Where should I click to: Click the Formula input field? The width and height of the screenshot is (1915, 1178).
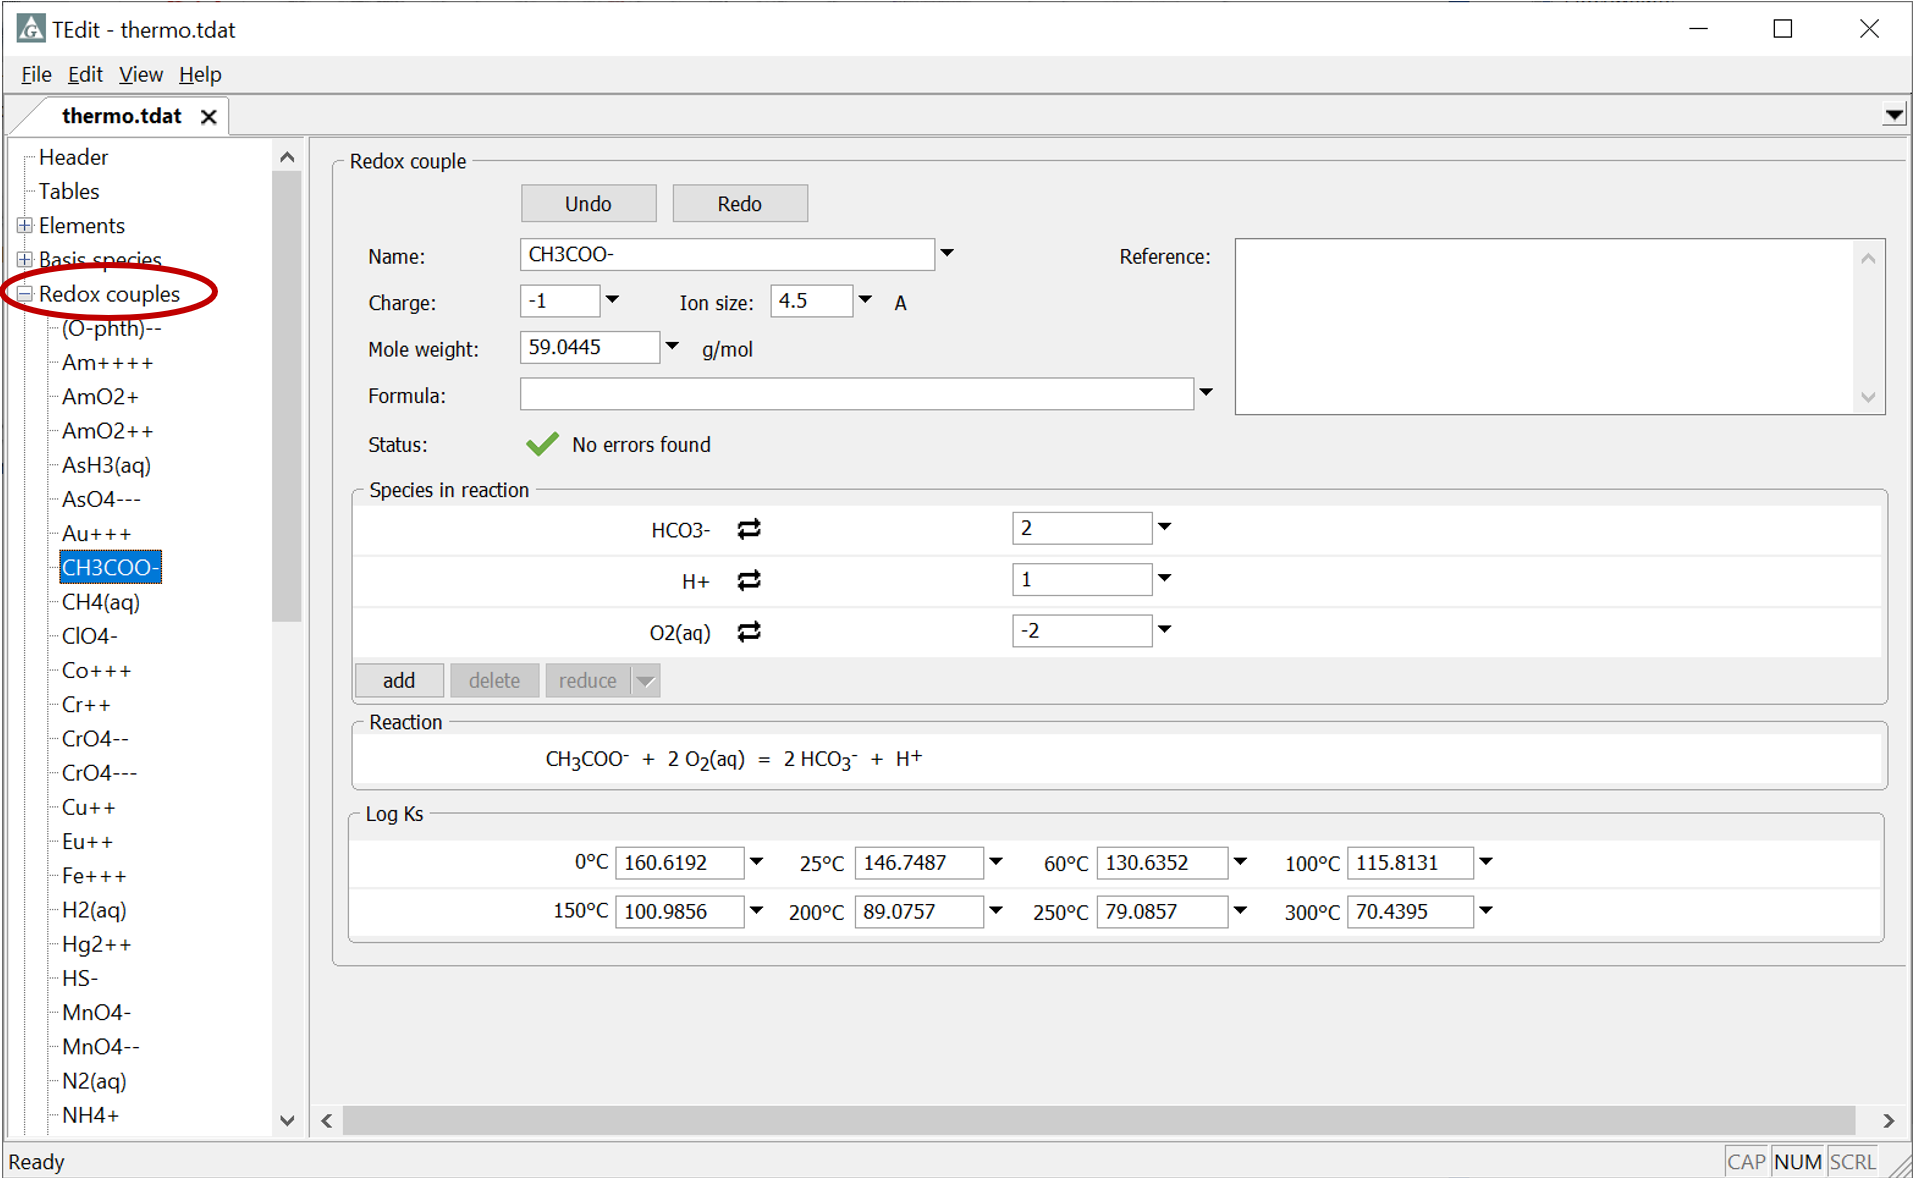point(857,394)
